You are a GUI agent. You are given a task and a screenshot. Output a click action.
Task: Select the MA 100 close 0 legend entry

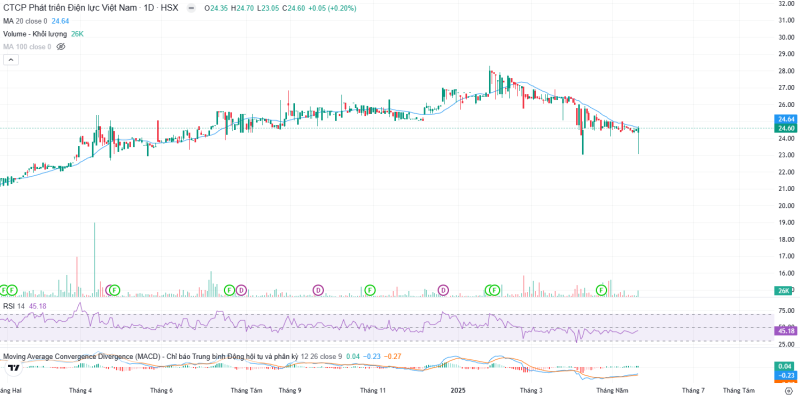coord(27,46)
